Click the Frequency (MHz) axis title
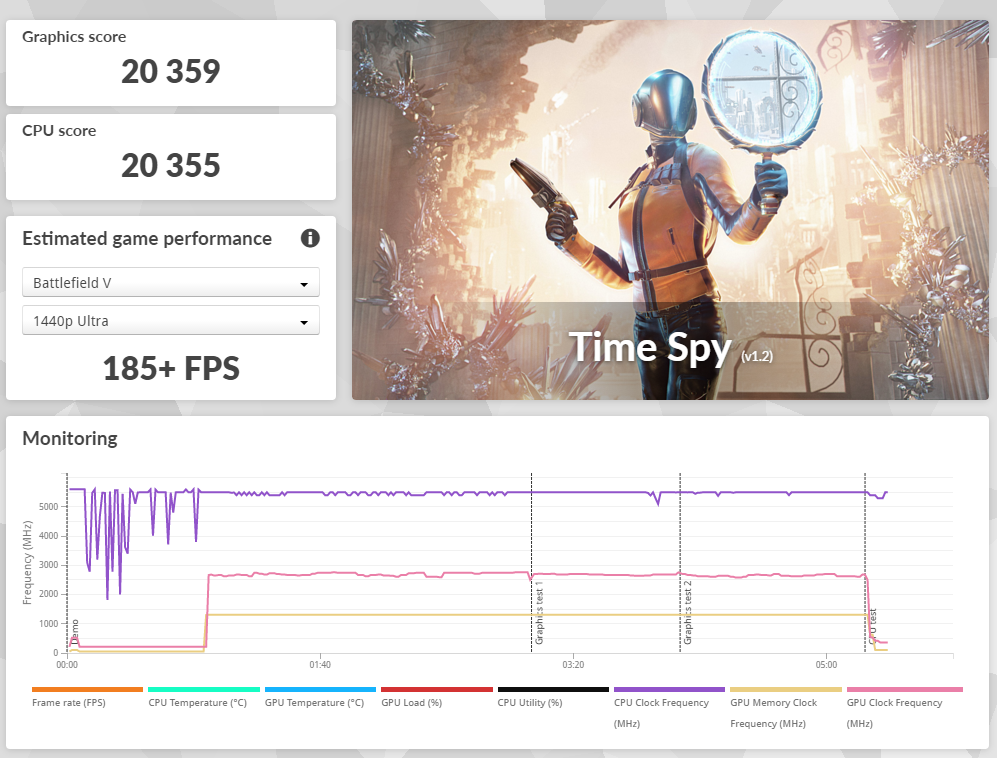 pos(27,563)
